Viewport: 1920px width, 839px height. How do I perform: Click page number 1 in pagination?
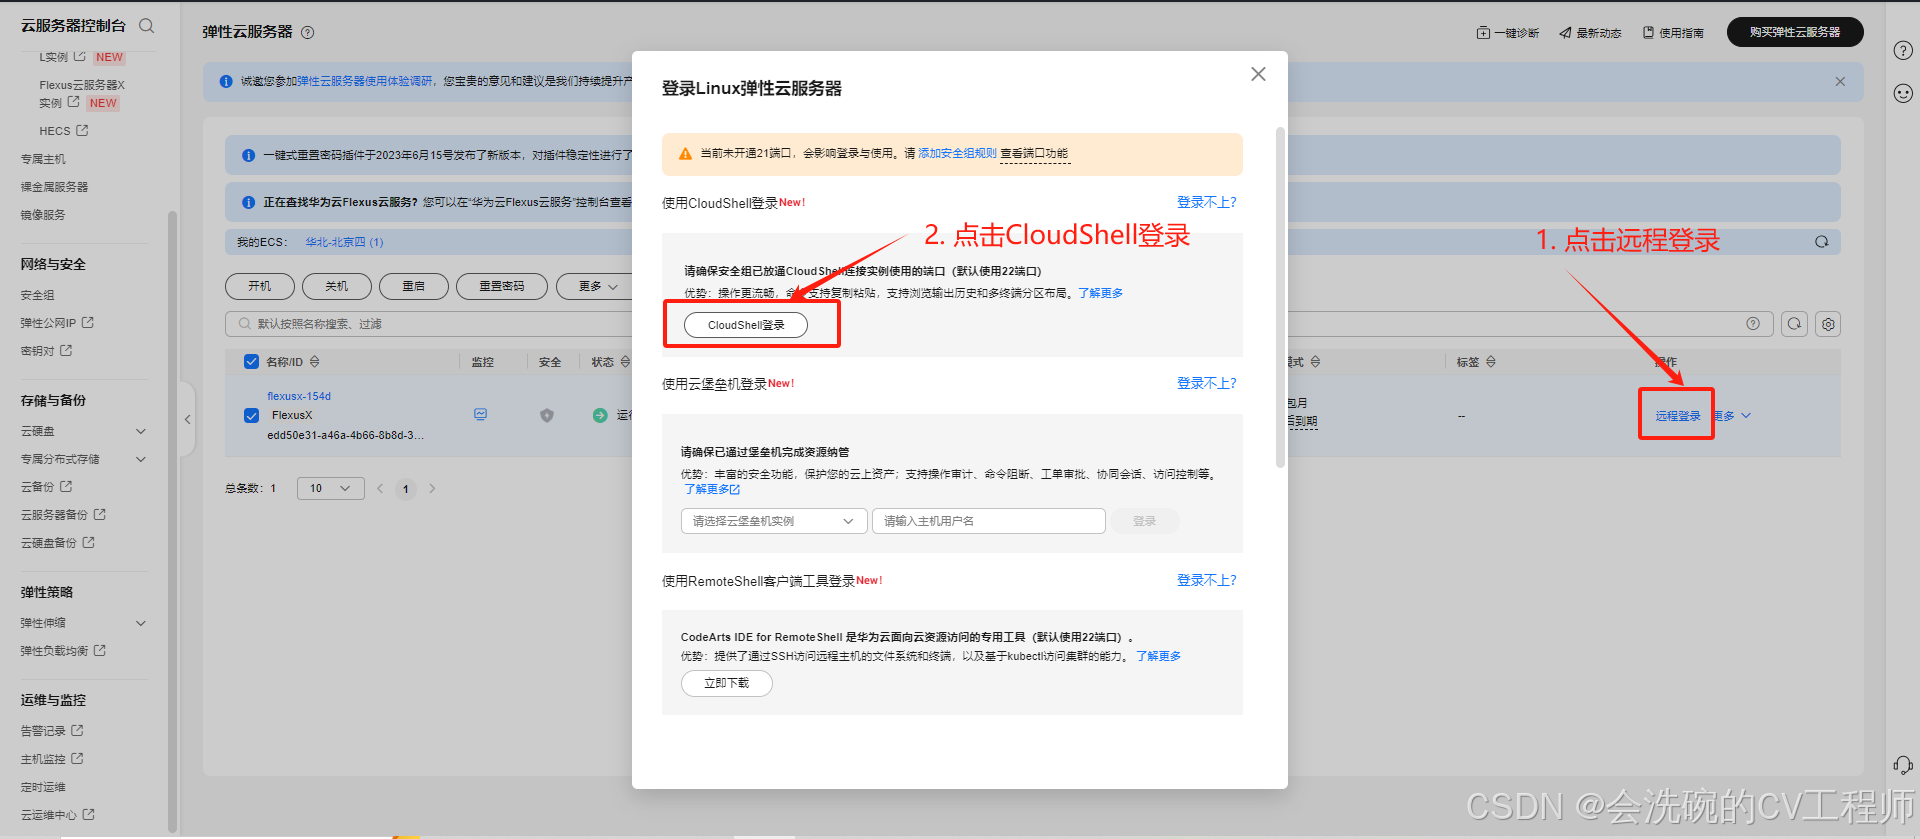(x=406, y=489)
